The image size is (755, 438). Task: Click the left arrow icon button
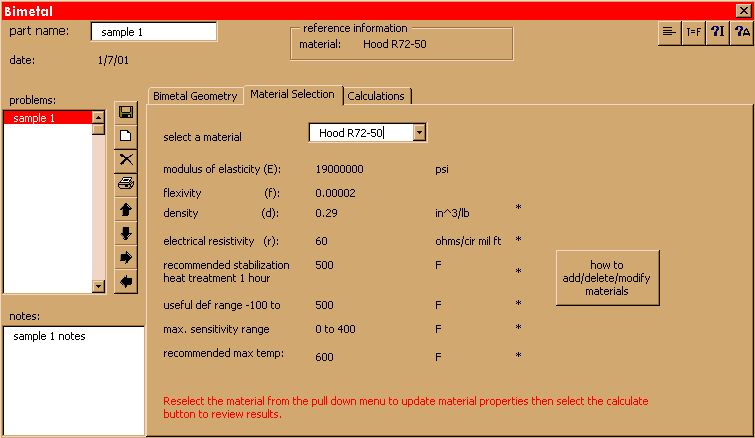[x=126, y=282]
